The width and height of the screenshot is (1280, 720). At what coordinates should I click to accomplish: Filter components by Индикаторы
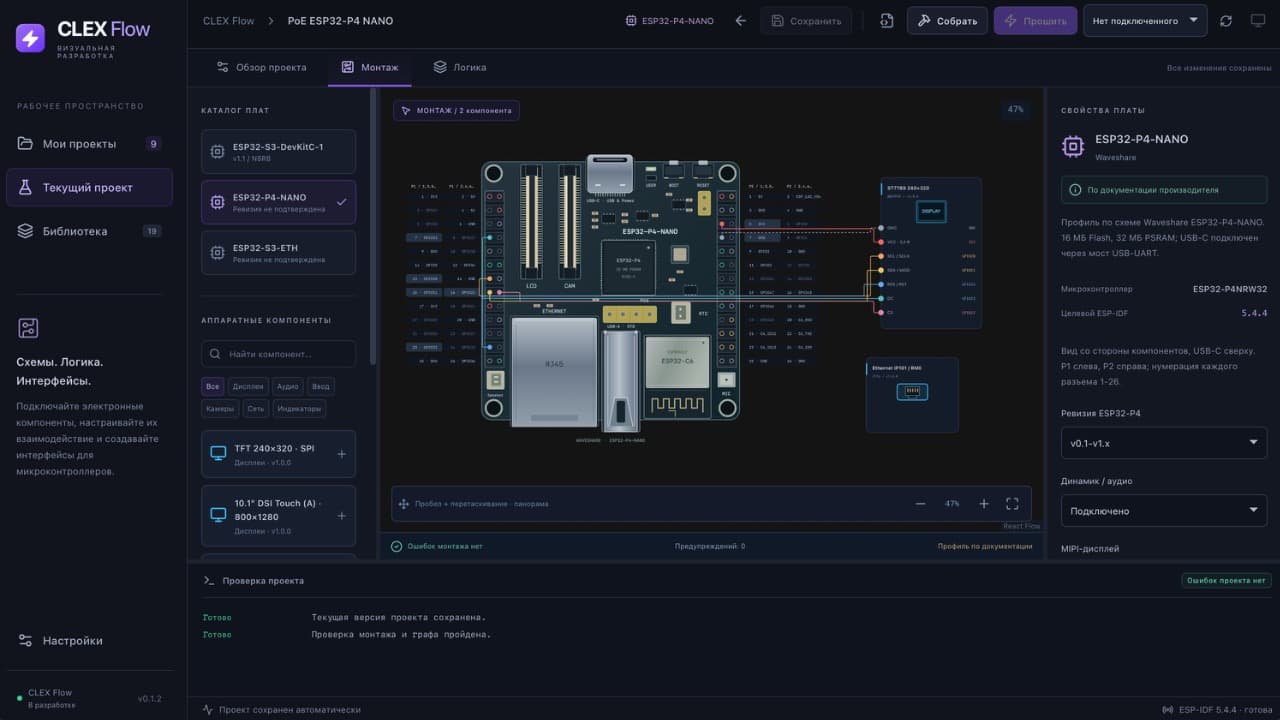(x=300, y=409)
